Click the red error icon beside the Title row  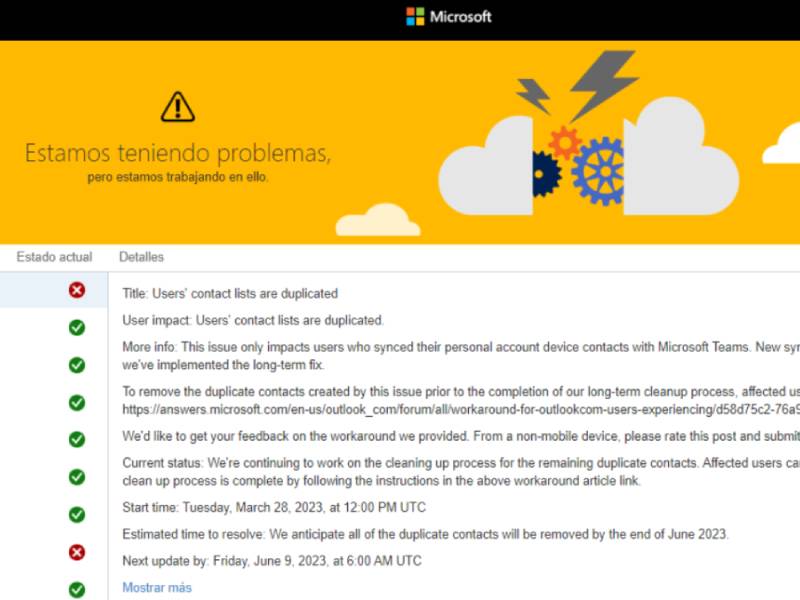tap(77, 291)
